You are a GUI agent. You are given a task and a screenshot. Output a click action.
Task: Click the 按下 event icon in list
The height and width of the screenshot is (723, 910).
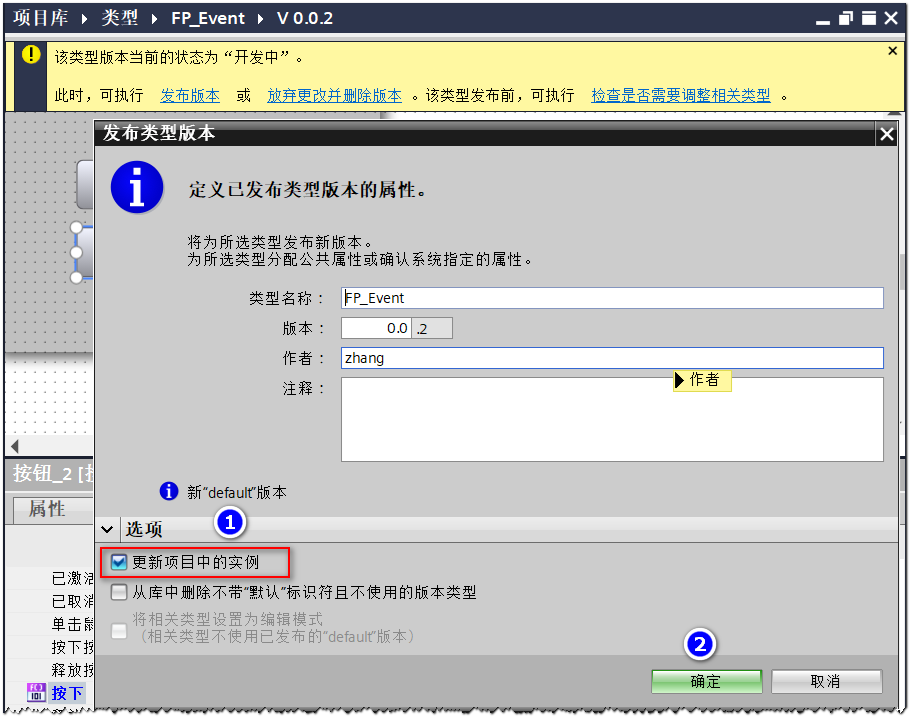coord(35,692)
